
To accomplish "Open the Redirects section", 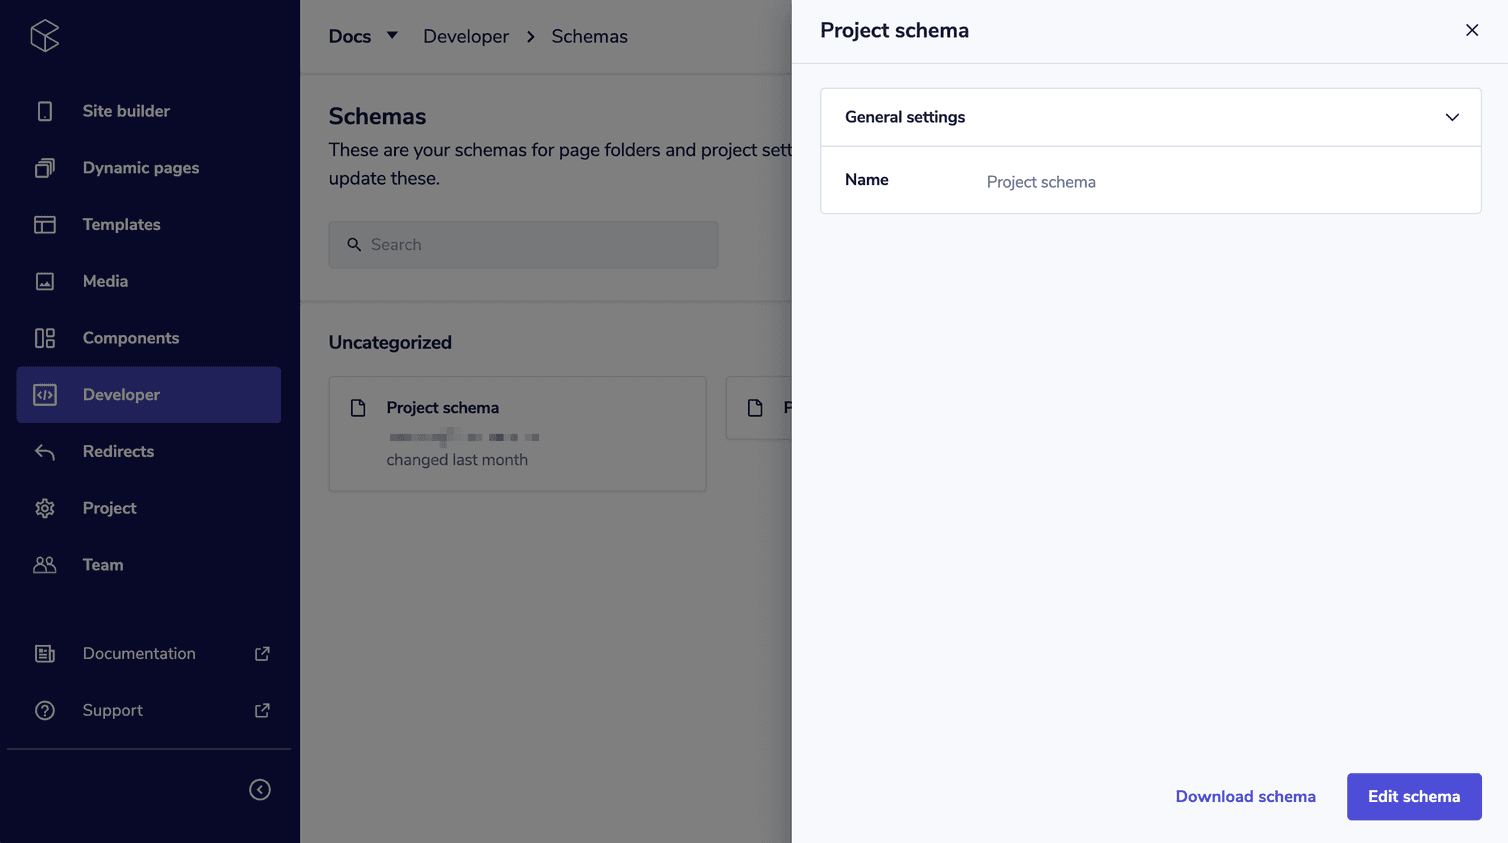I will coord(118,451).
